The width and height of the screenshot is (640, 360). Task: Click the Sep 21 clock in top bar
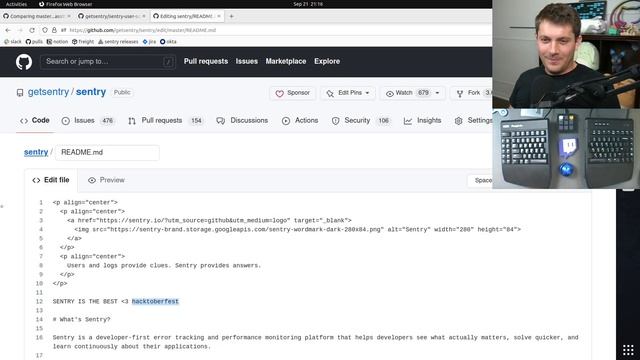308,4
